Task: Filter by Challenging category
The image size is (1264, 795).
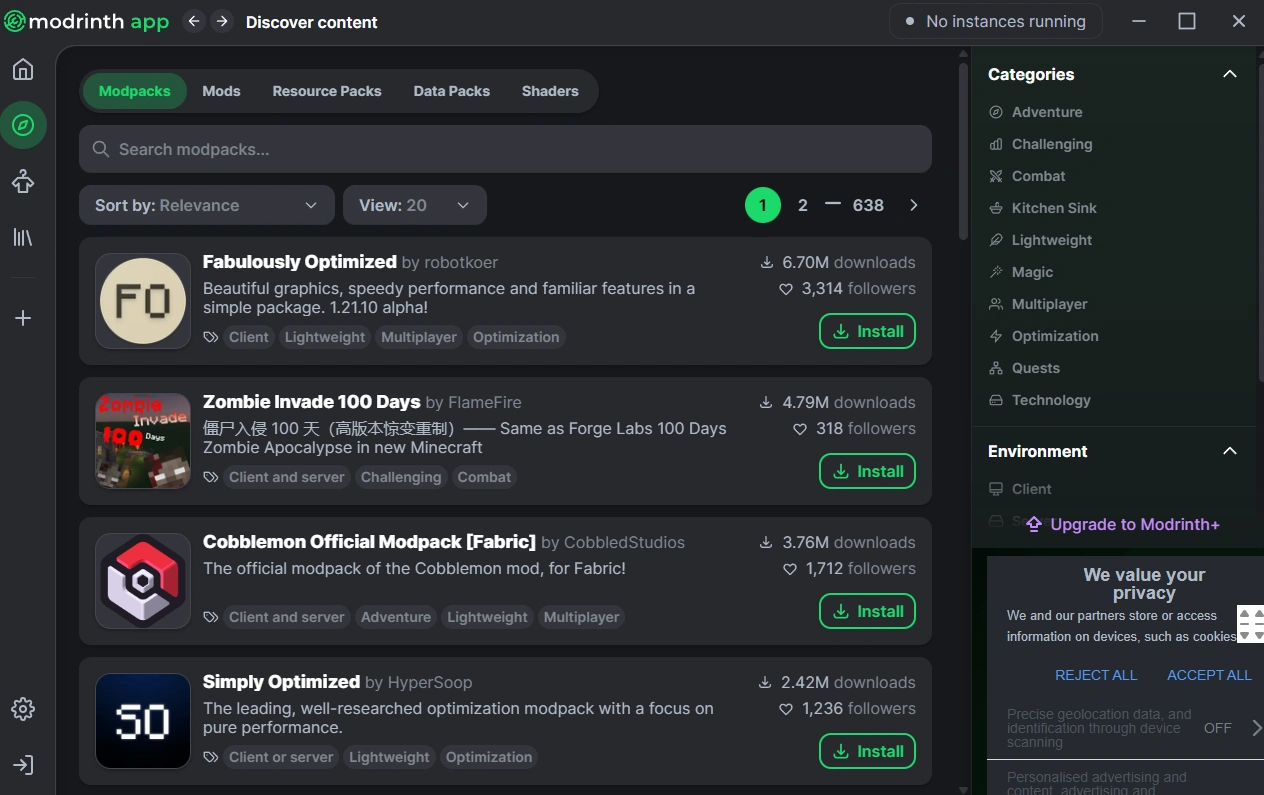Action: pyautogui.click(x=1040, y=144)
